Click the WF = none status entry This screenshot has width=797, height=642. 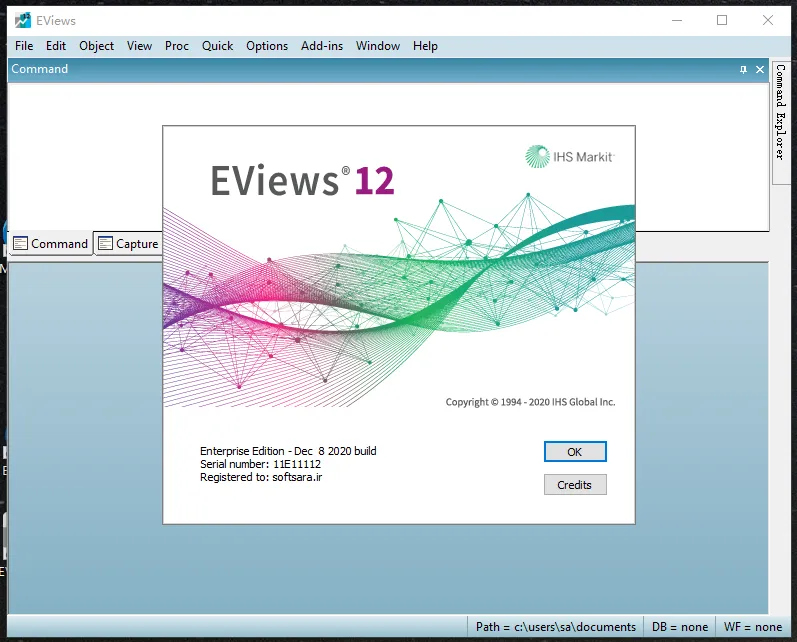[753, 627]
